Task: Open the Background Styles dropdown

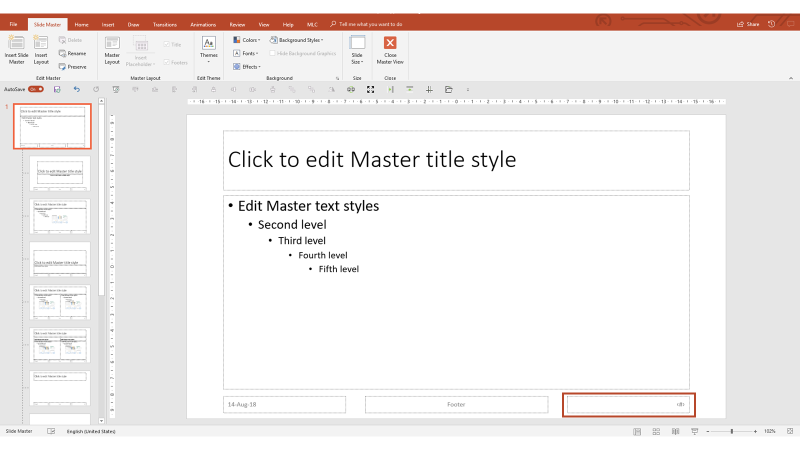Action: point(296,40)
